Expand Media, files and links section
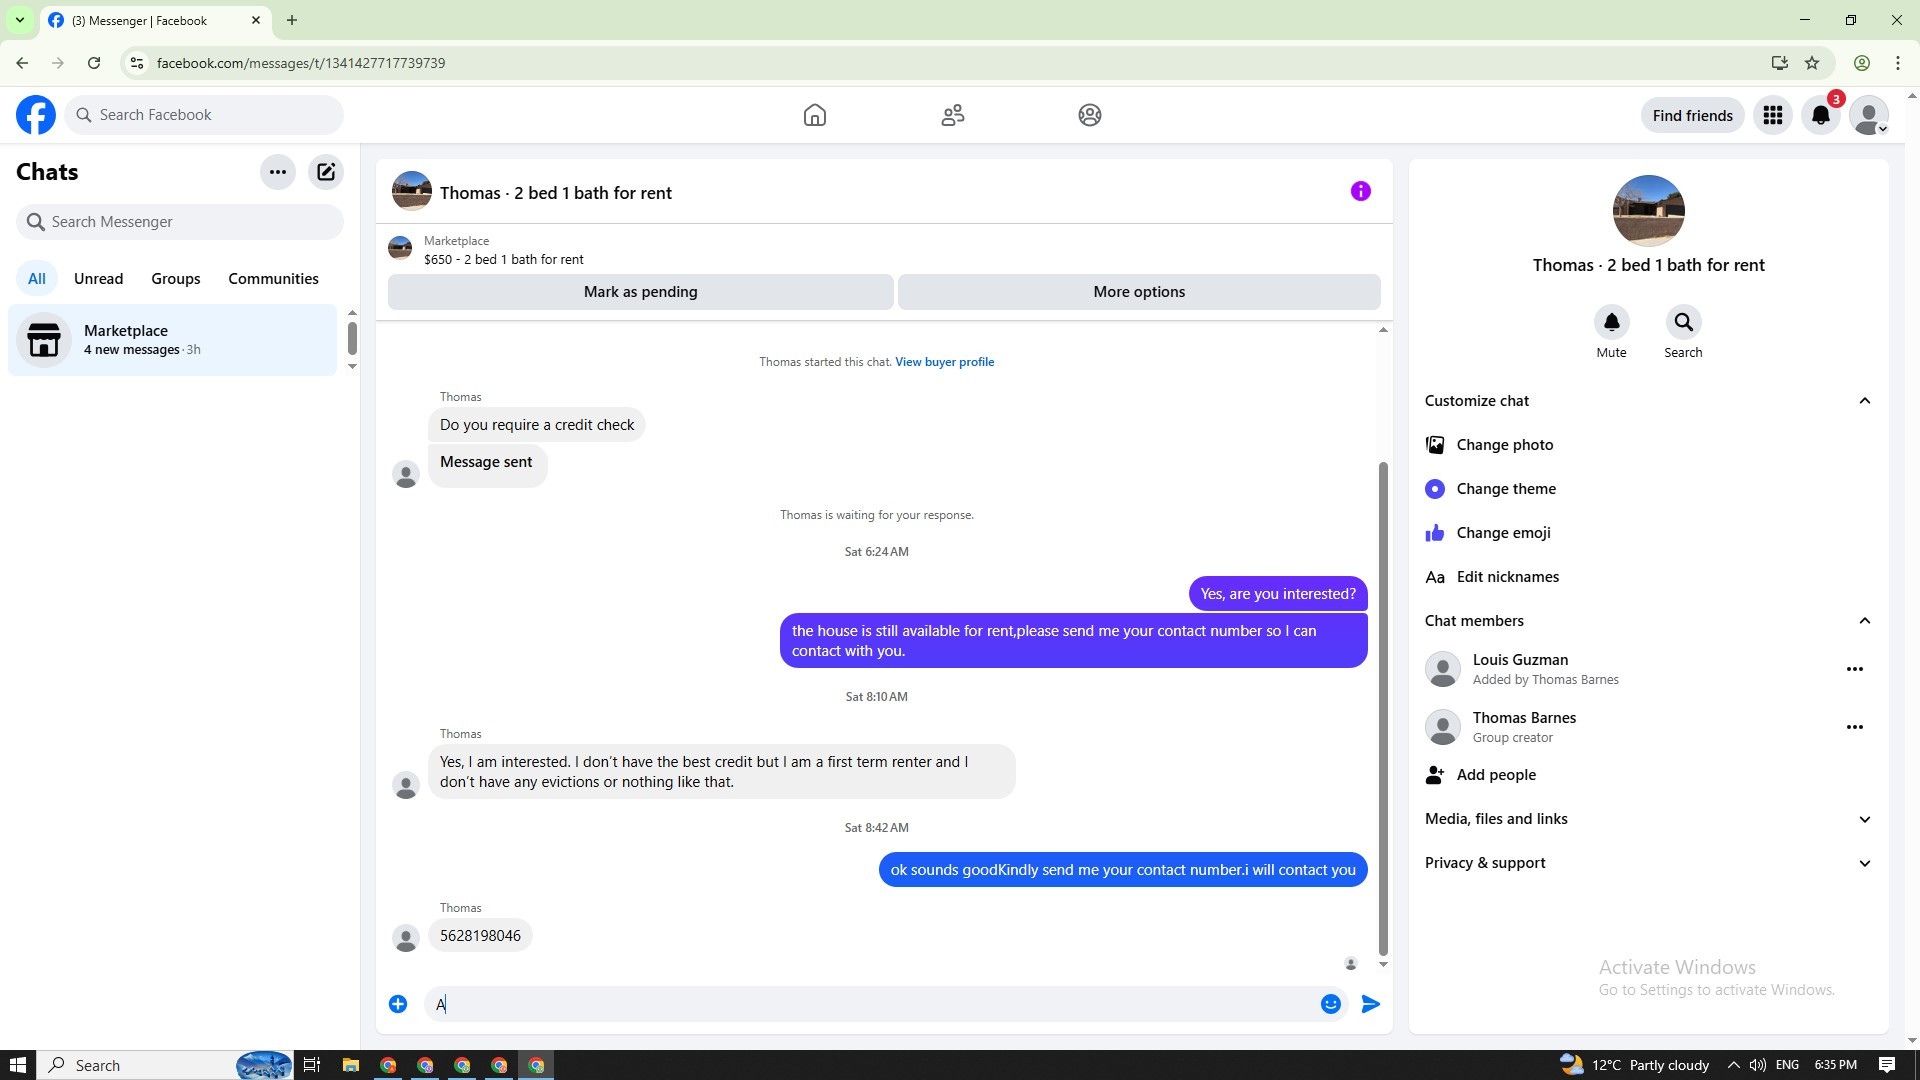 pyautogui.click(x=1648, y=819)
